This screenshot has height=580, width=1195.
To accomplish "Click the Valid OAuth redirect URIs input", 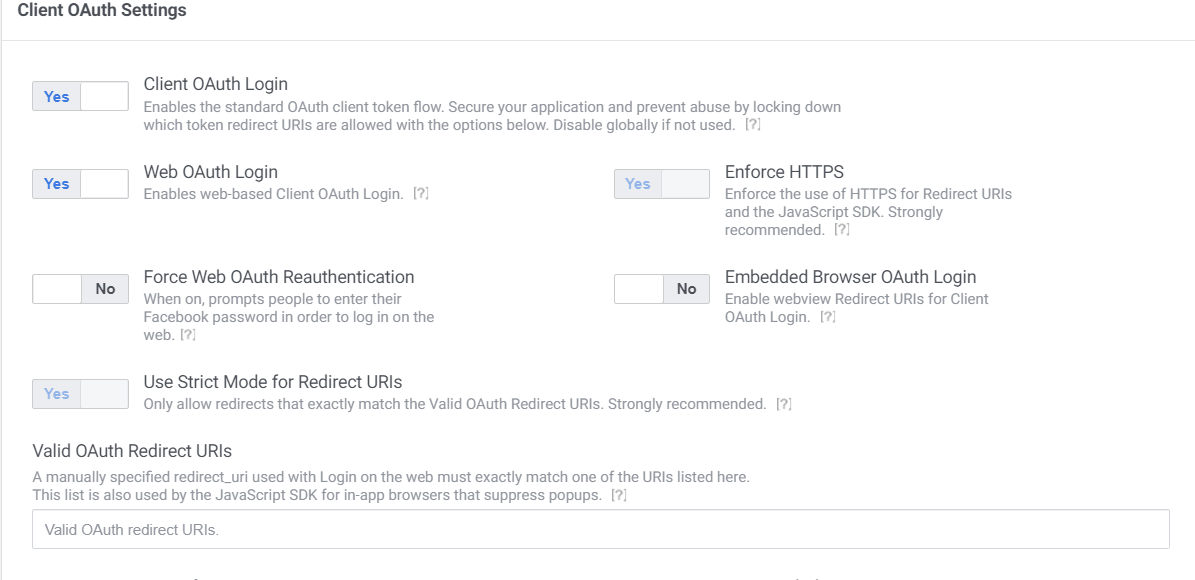I will click(600, 530).
